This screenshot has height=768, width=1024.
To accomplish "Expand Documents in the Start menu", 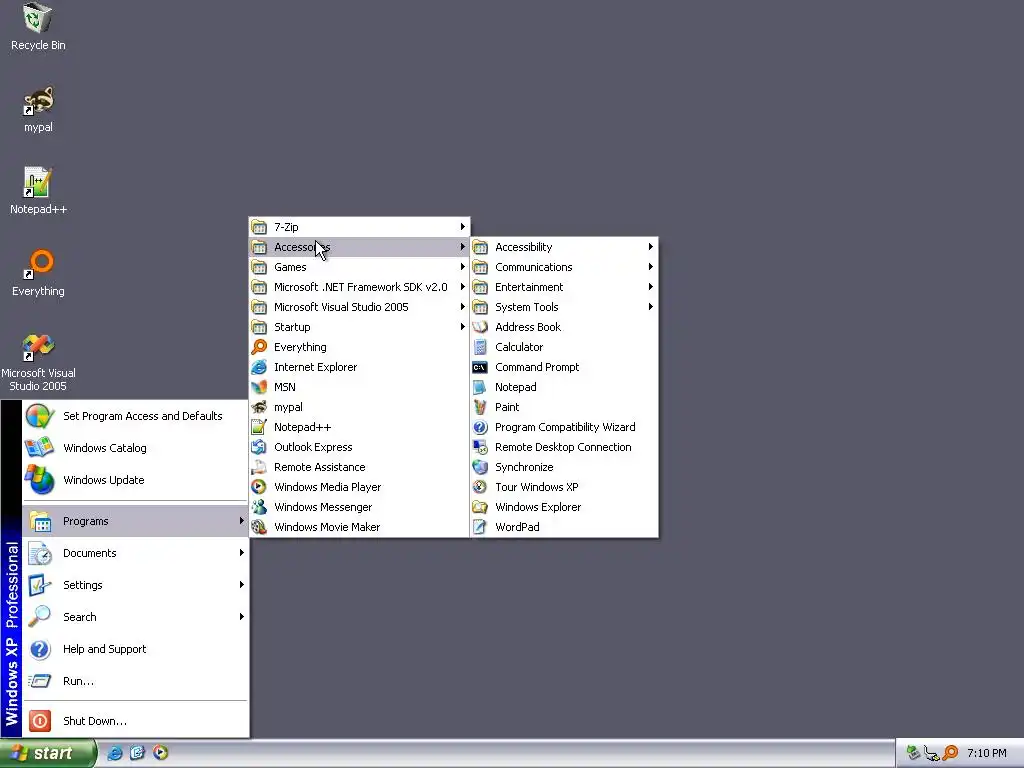I will point(135,553).
